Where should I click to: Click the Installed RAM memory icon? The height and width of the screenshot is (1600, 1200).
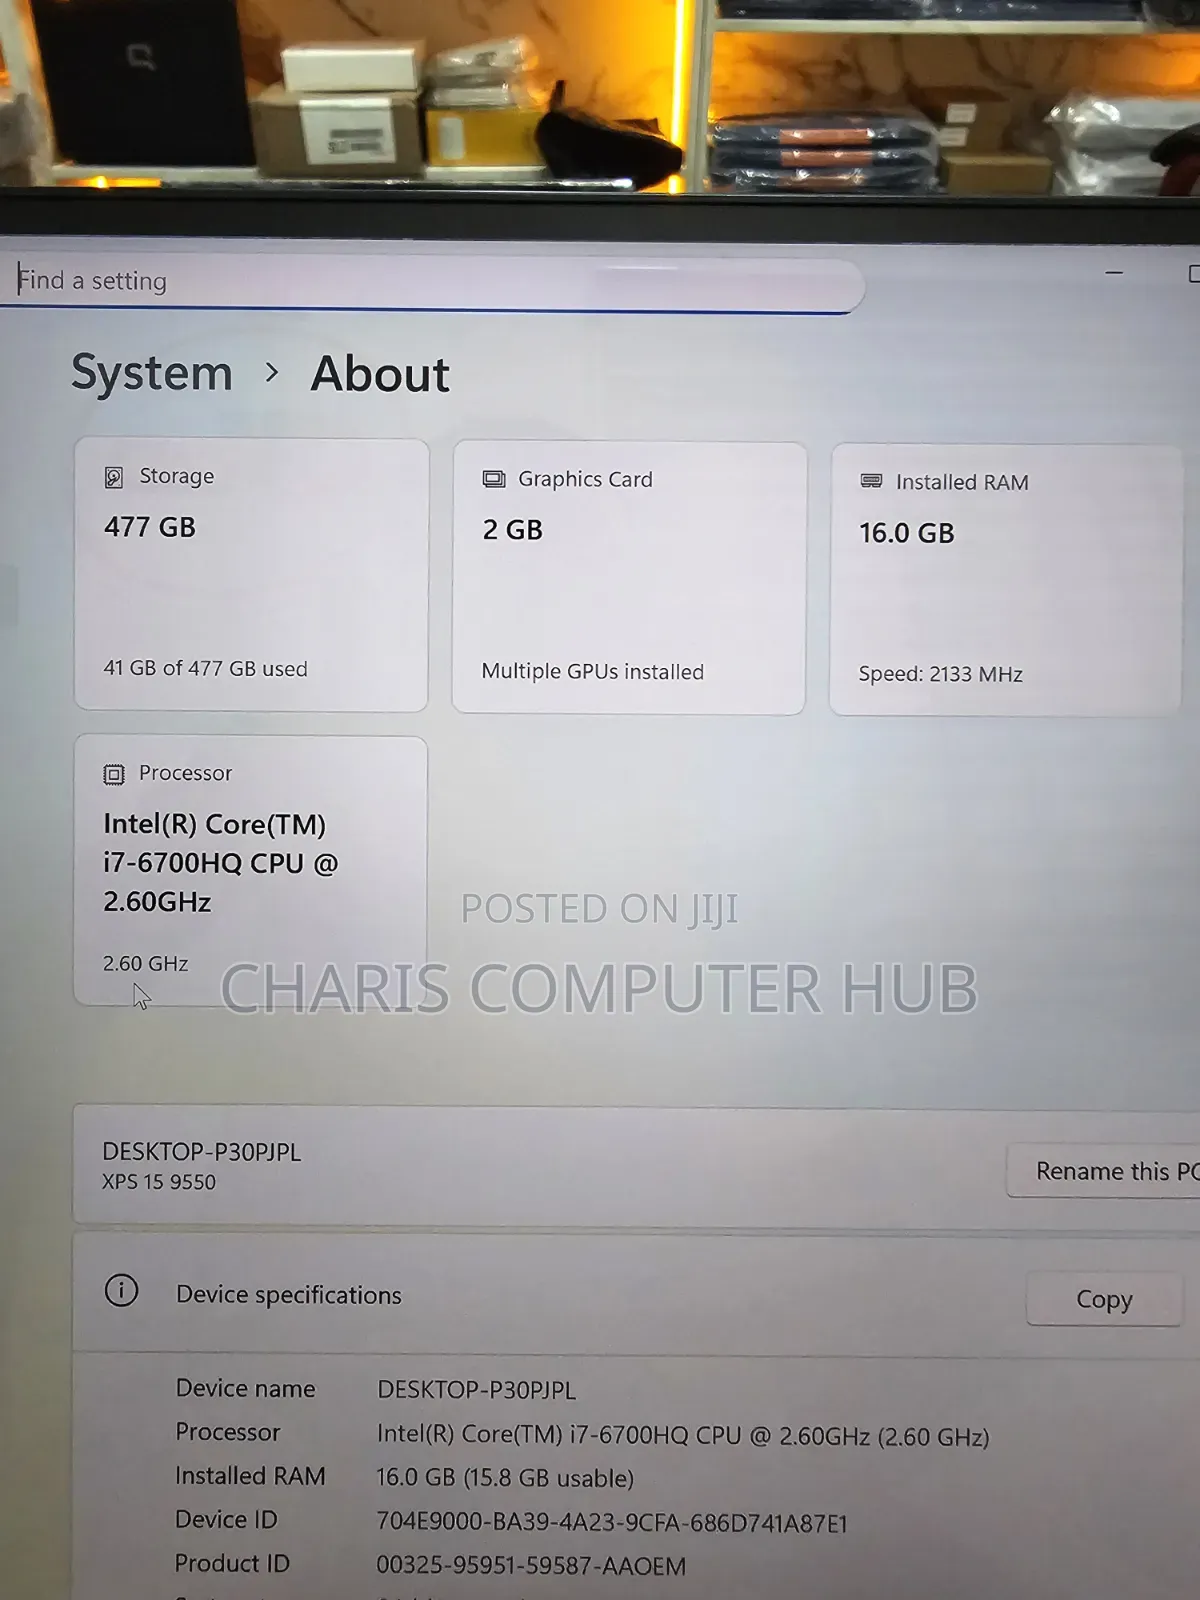coord(872,481)
